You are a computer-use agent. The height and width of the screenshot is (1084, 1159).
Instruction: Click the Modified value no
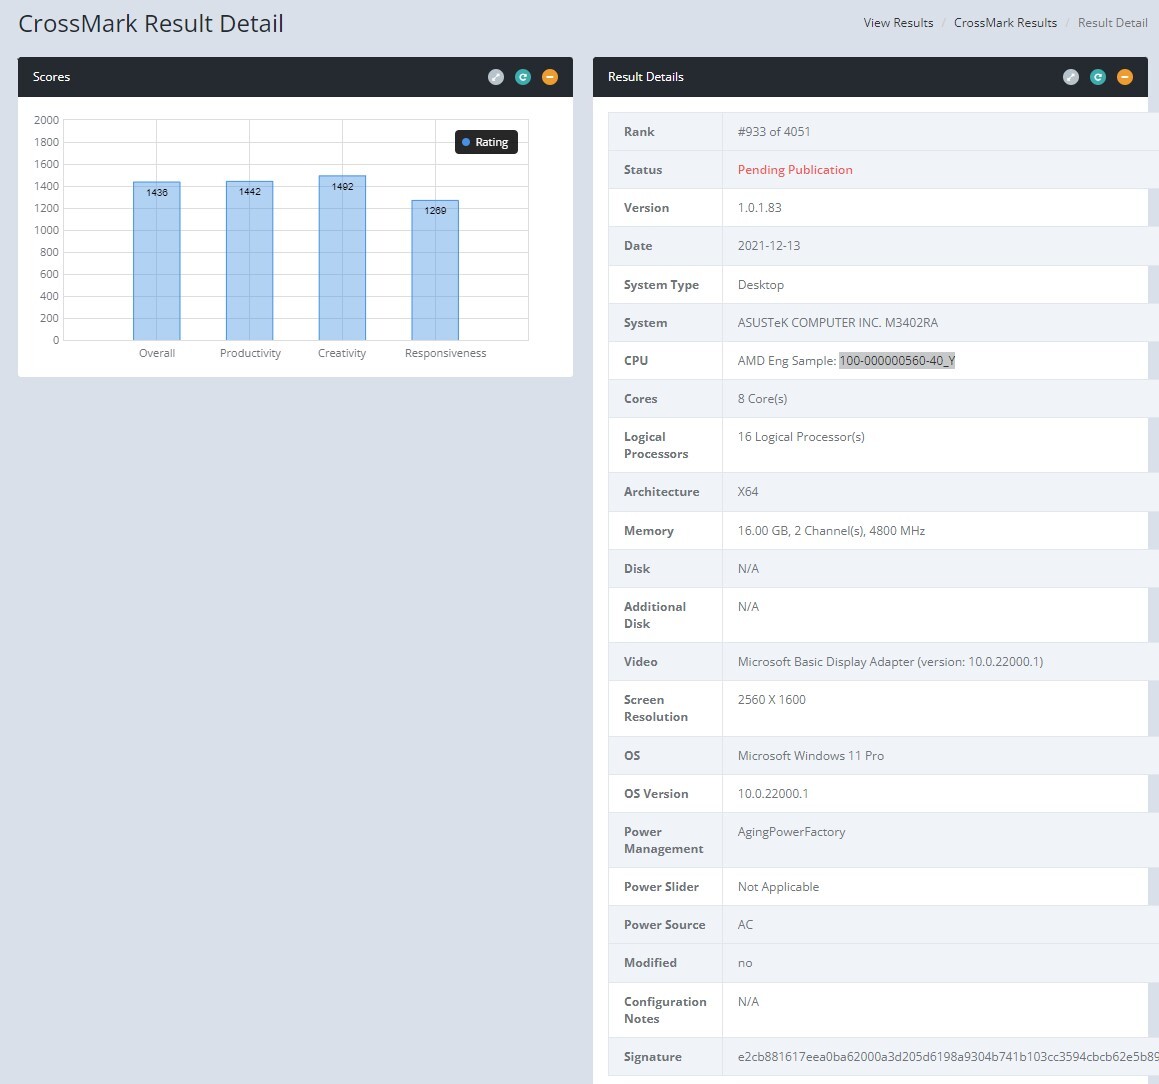coord(745,964)
